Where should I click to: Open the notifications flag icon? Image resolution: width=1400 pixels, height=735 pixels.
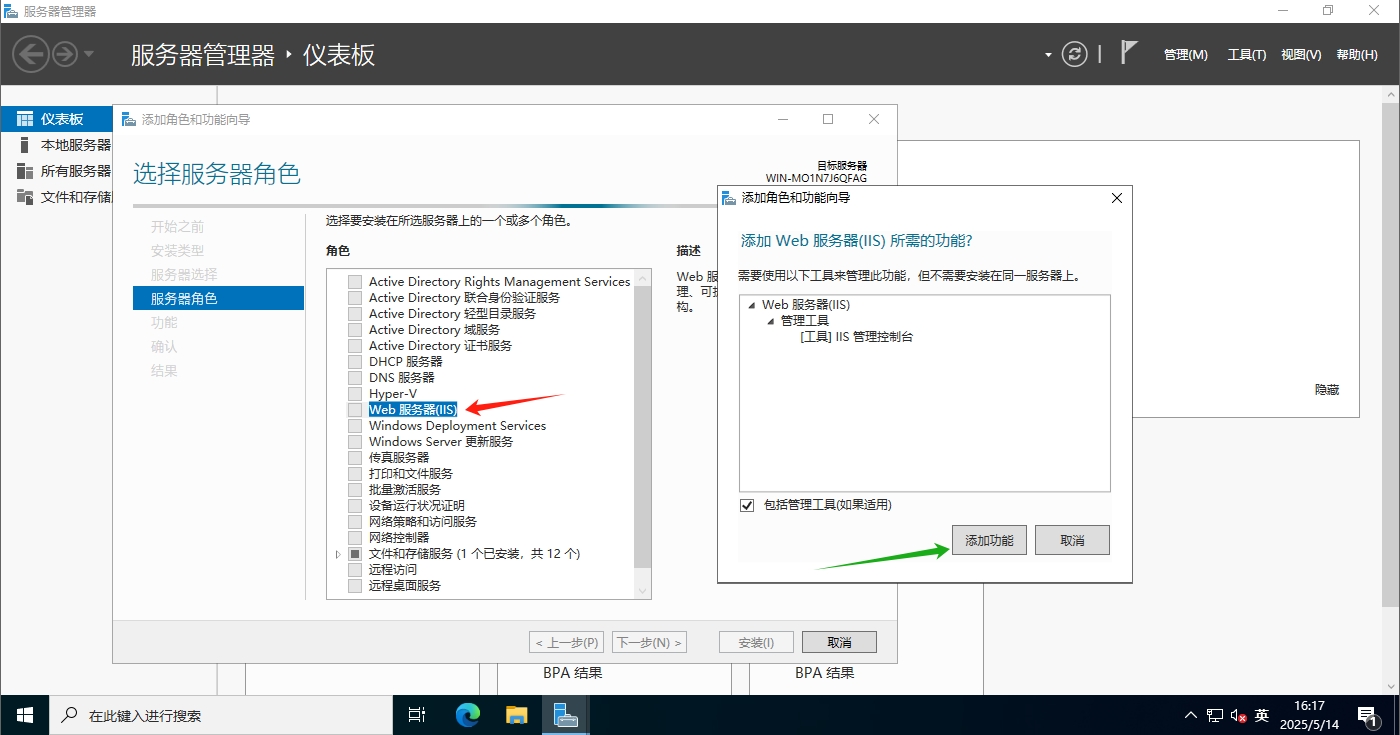pos(1129,53)
